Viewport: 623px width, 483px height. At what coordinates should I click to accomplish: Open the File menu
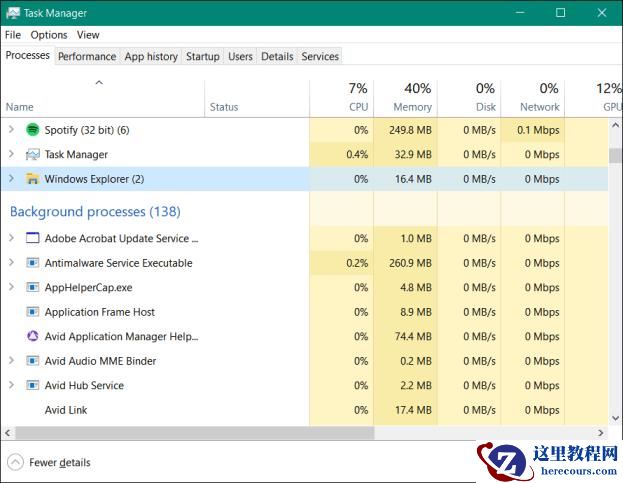click(13, 35)
